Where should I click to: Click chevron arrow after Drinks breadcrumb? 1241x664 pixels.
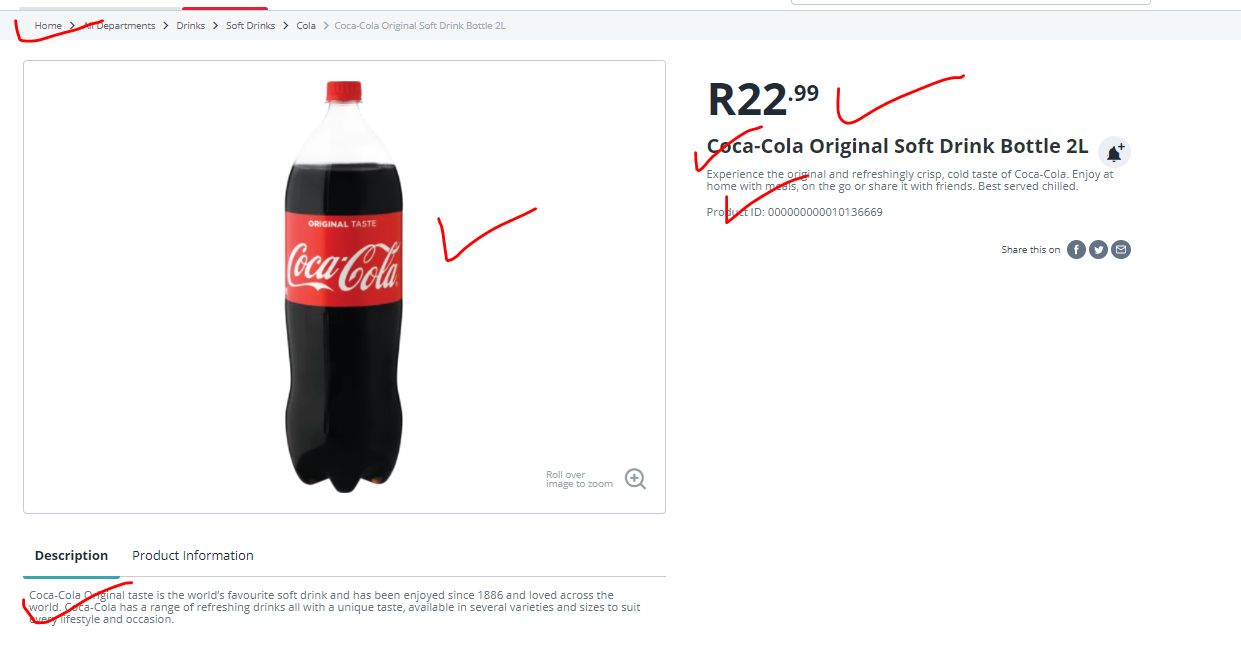coord(215,26)
